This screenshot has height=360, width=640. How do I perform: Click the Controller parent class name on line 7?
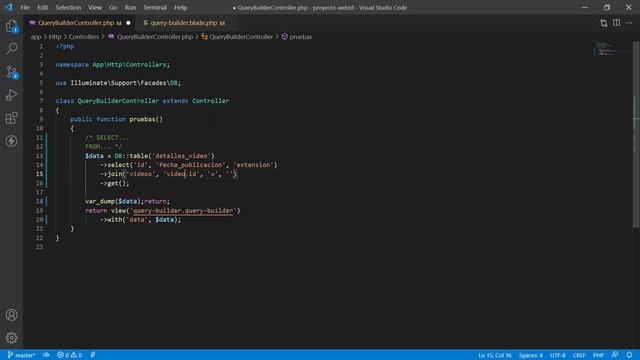tap(211, 101)
